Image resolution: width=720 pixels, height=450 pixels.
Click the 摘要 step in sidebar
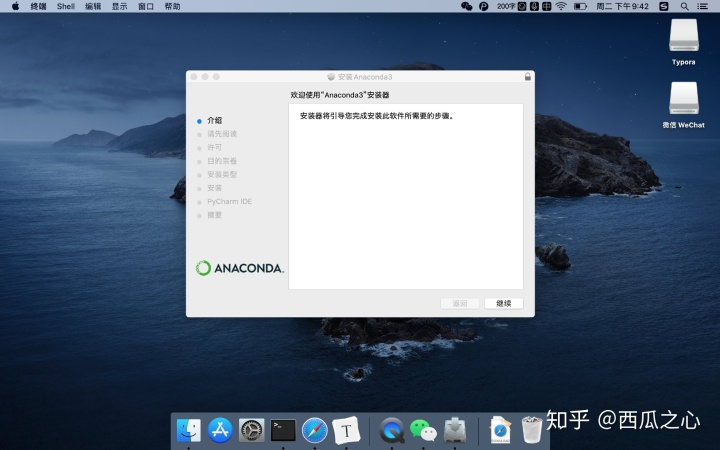[214, 215]
